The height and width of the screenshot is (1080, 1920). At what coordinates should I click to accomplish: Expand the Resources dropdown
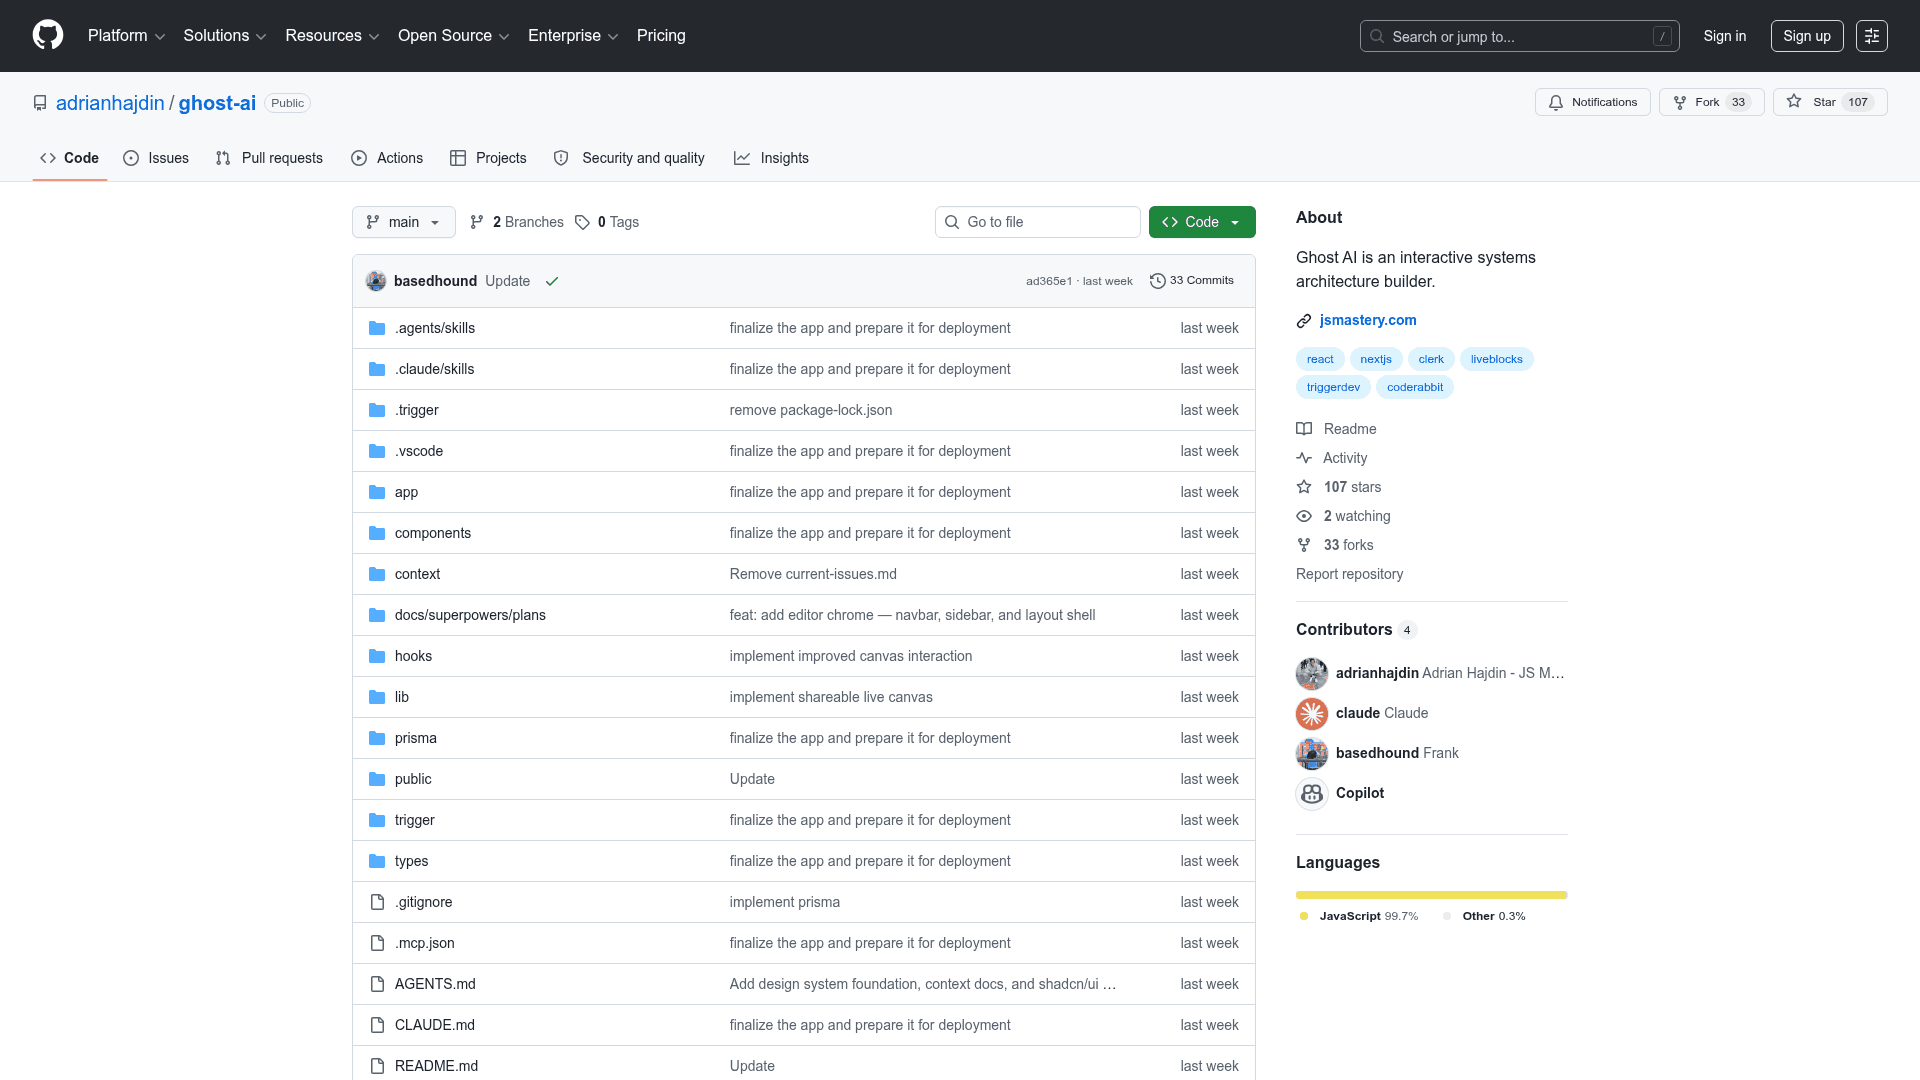click(x=332, y=36)
